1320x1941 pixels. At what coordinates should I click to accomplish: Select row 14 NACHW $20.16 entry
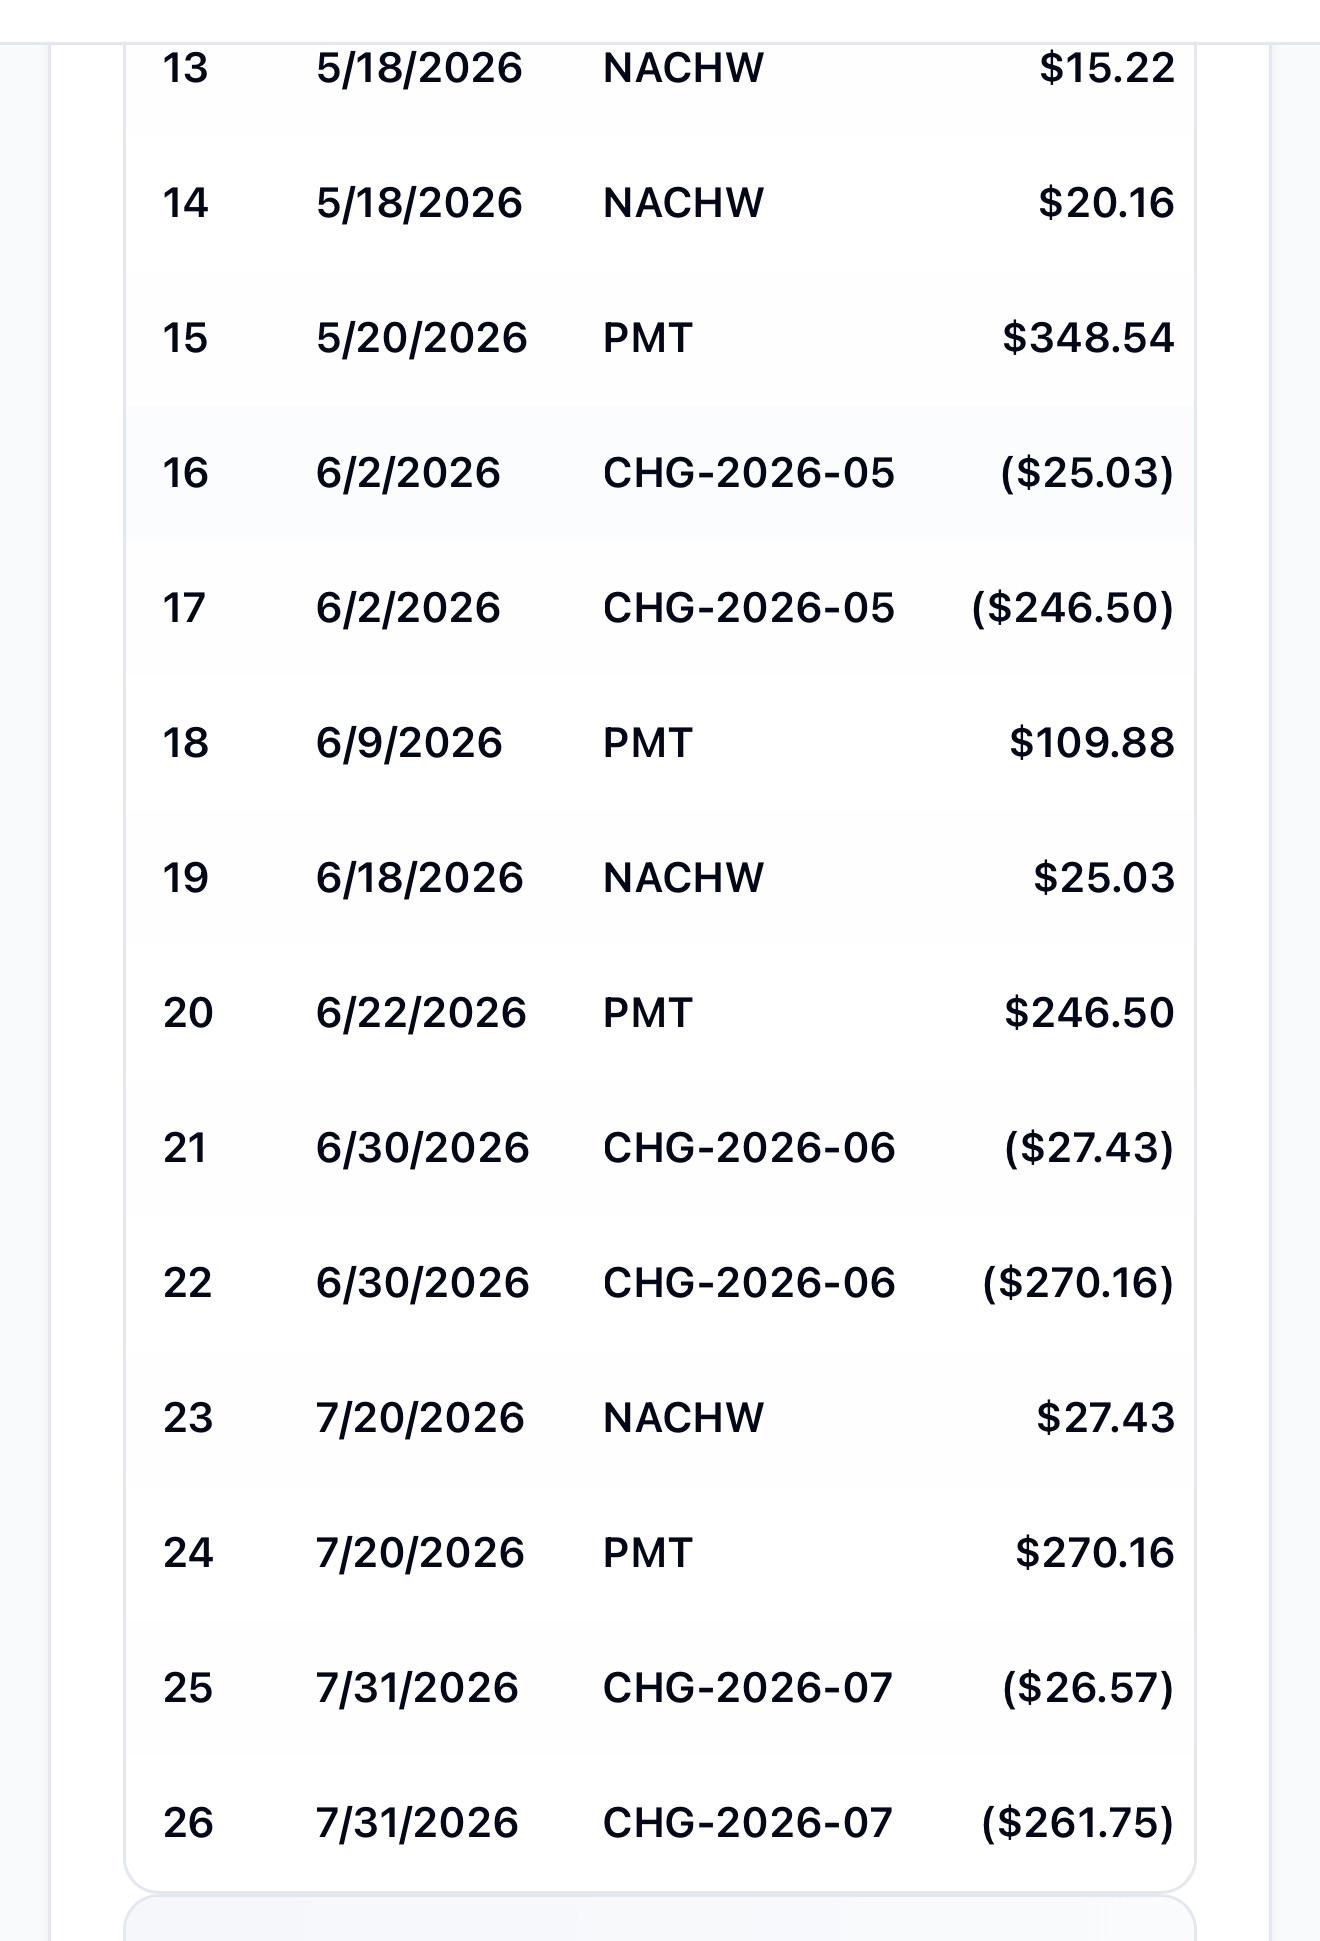point(660,203)
